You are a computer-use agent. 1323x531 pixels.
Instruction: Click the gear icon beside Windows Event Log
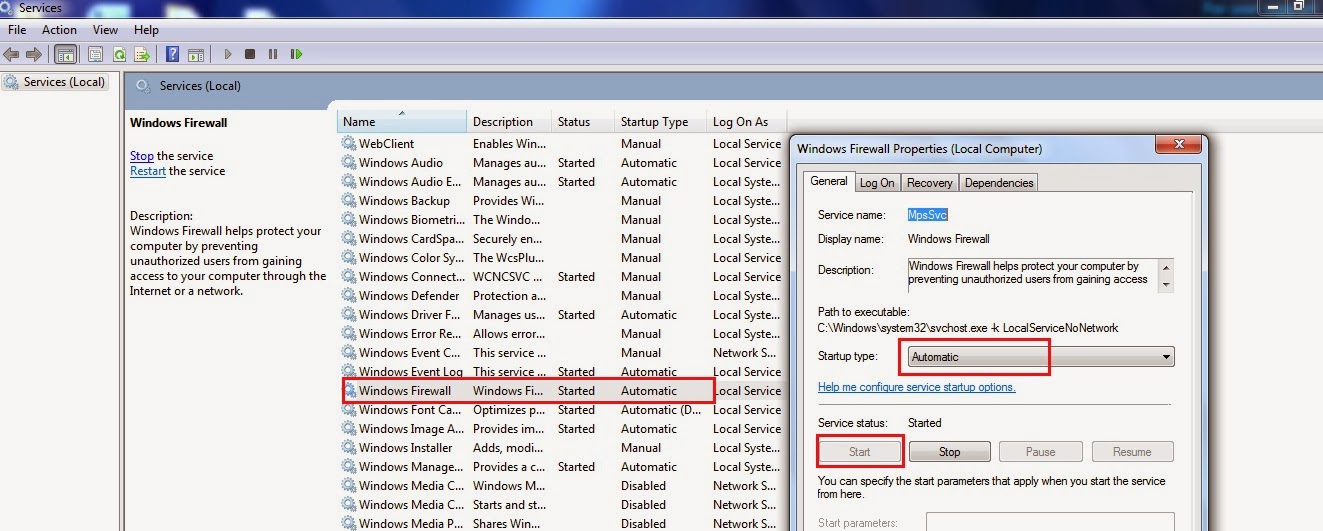pos(348,372)
